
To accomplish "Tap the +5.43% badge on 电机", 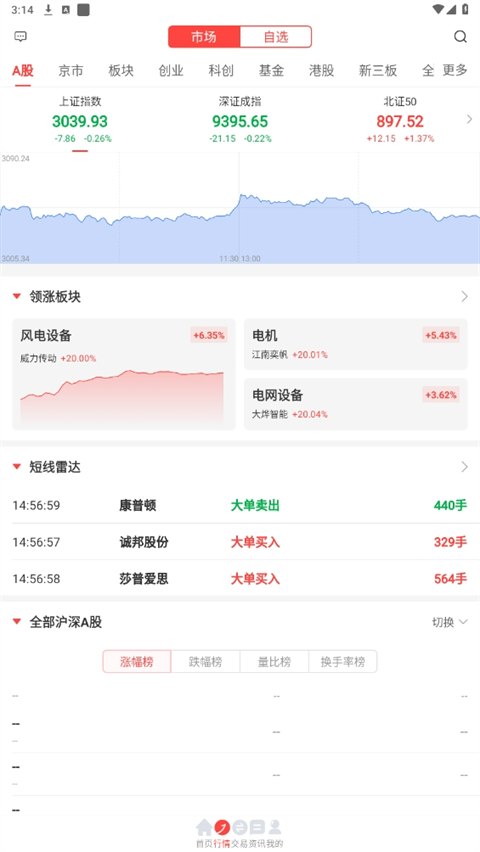I will (x=441, y=335).
